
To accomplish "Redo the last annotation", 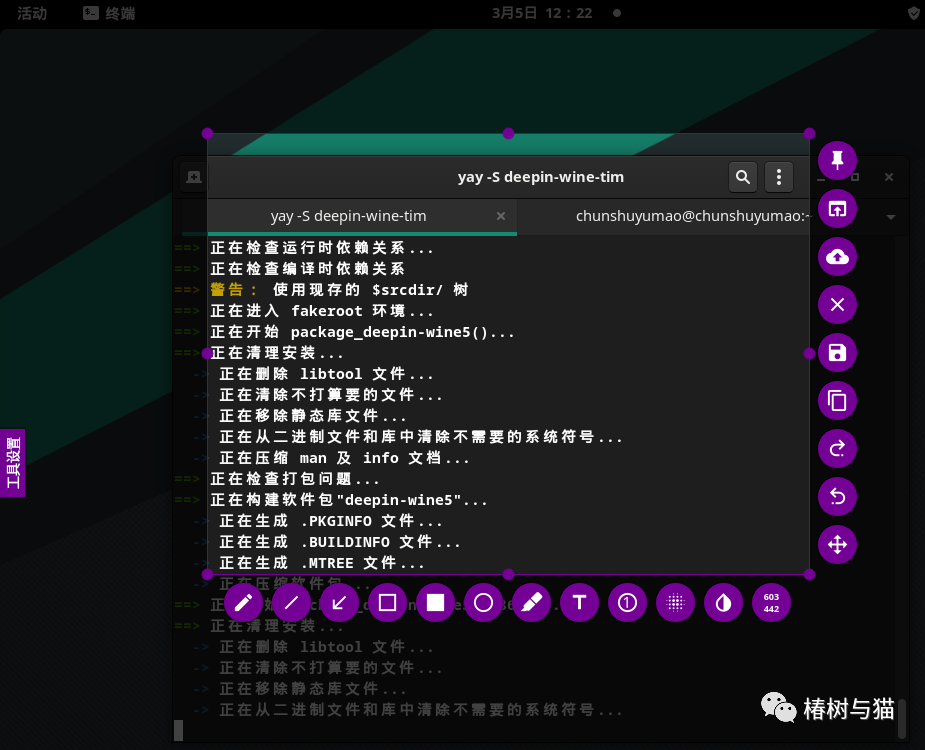I will tap(837, 448).
